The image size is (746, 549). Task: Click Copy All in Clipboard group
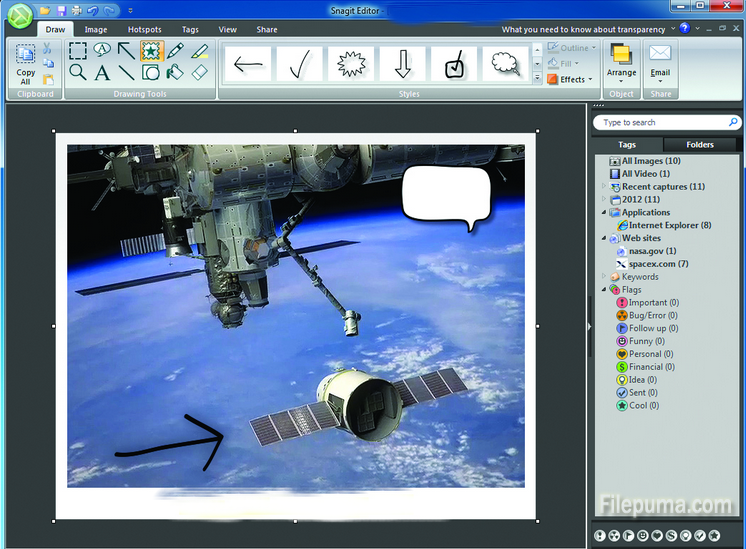click(25, 64)
